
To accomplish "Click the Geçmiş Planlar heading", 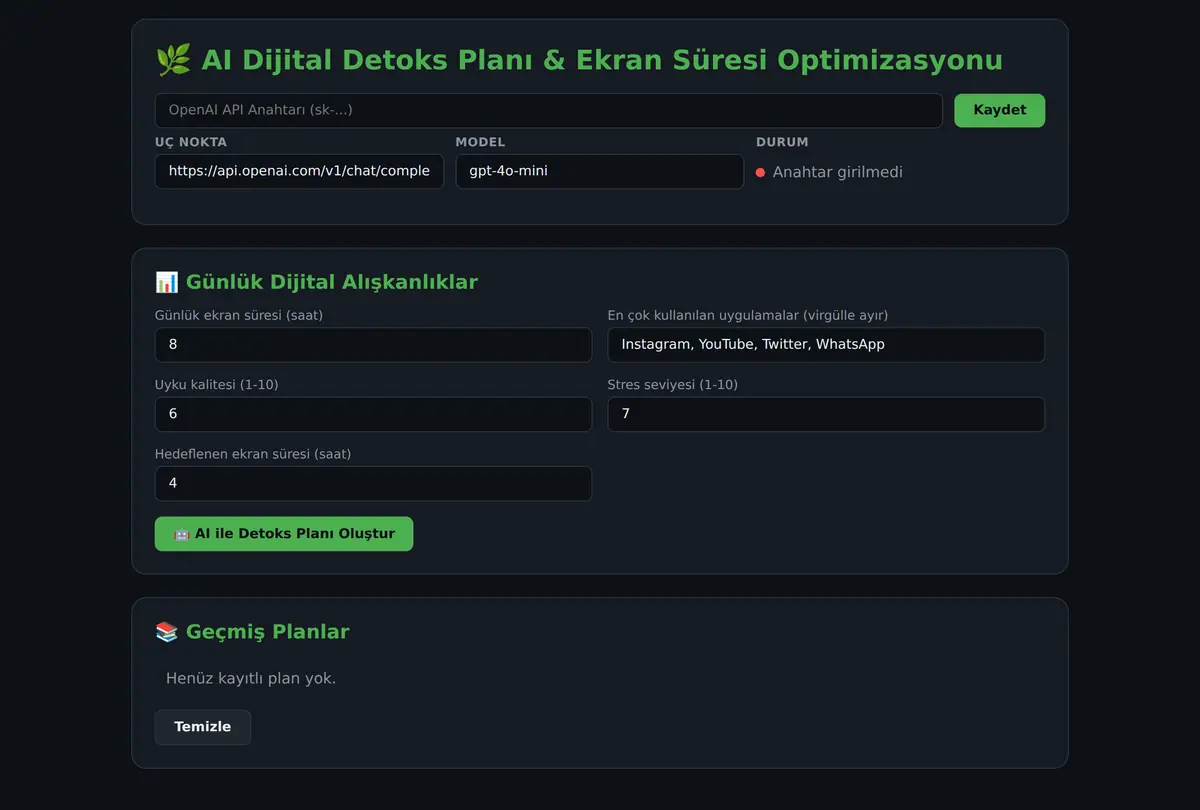I will pos(268,632).
